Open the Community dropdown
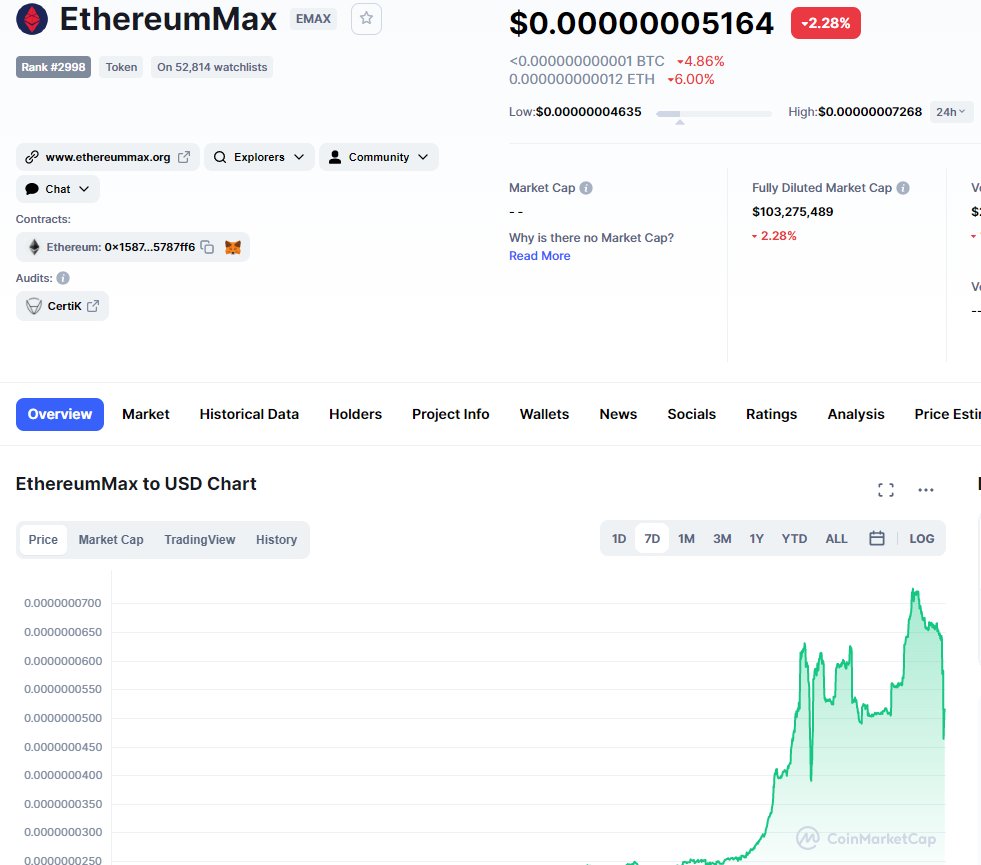The height and width of the screenshot is (865, 981). tap(379, 156)
